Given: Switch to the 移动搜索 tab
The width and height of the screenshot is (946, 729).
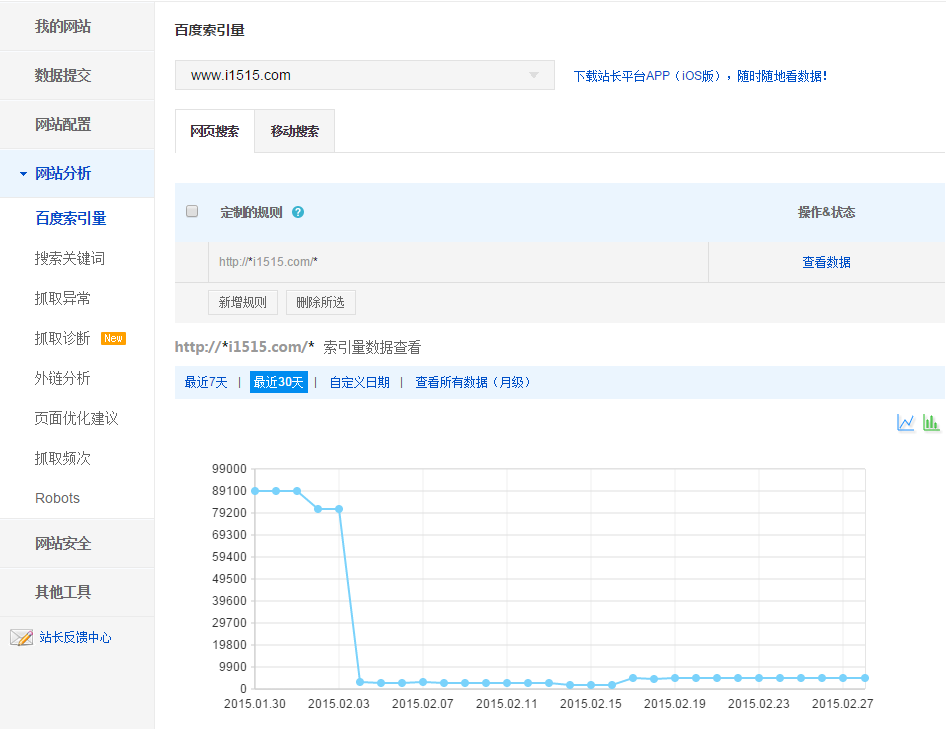Looking at the screenshot, I should (x=294, y=131).
